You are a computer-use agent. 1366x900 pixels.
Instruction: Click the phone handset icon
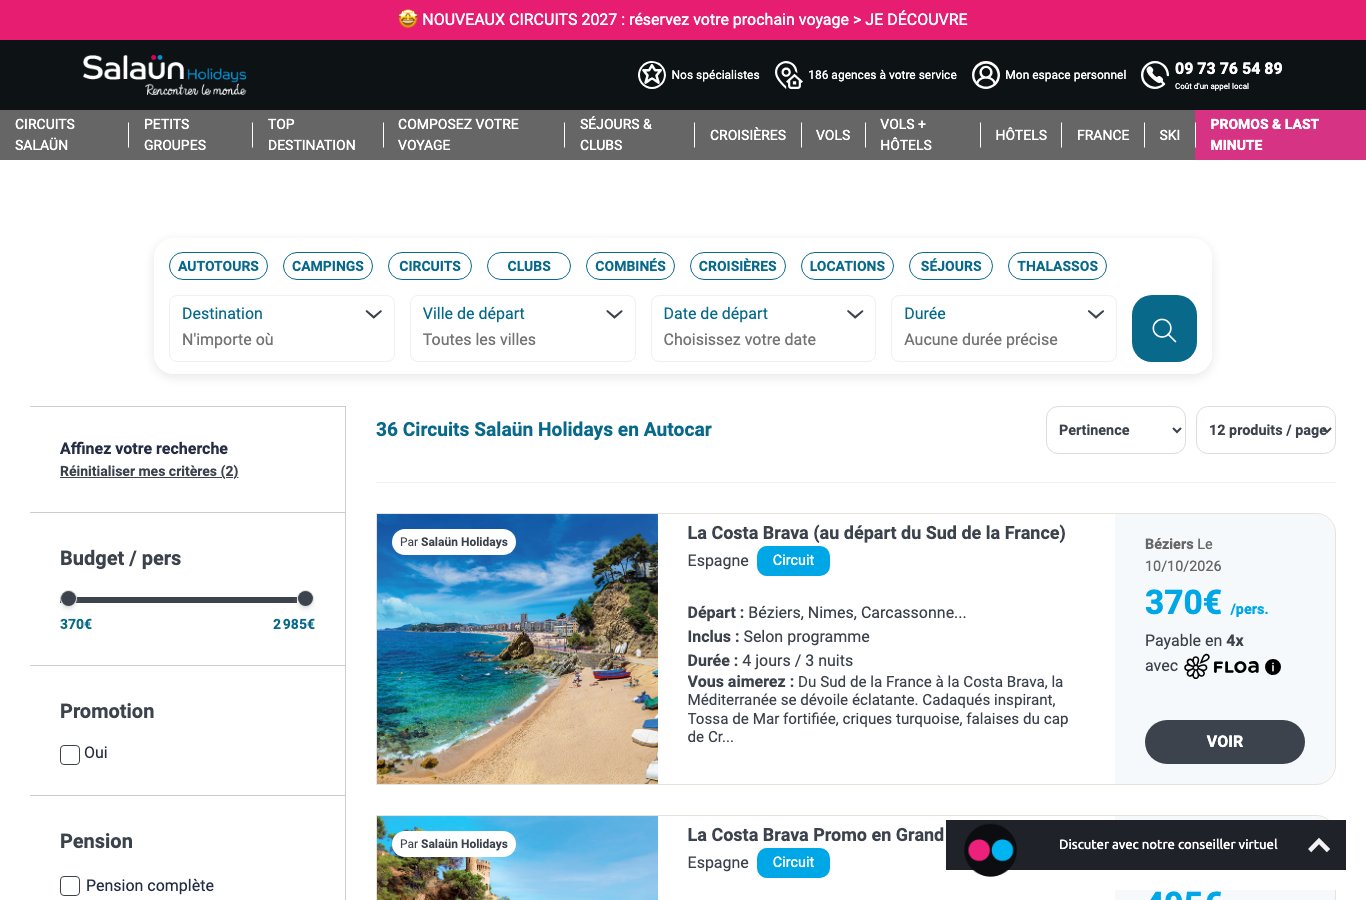[x=1155, y=75]
